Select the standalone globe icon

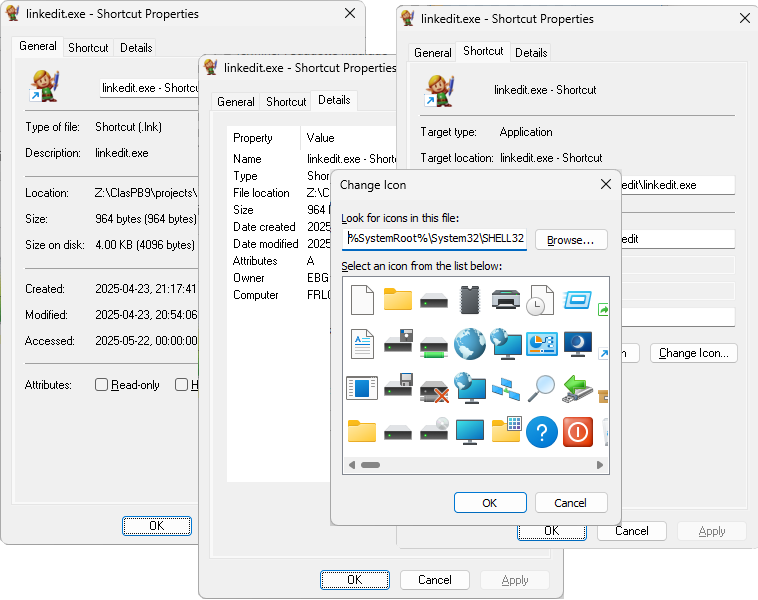click(x=469, y=344)
